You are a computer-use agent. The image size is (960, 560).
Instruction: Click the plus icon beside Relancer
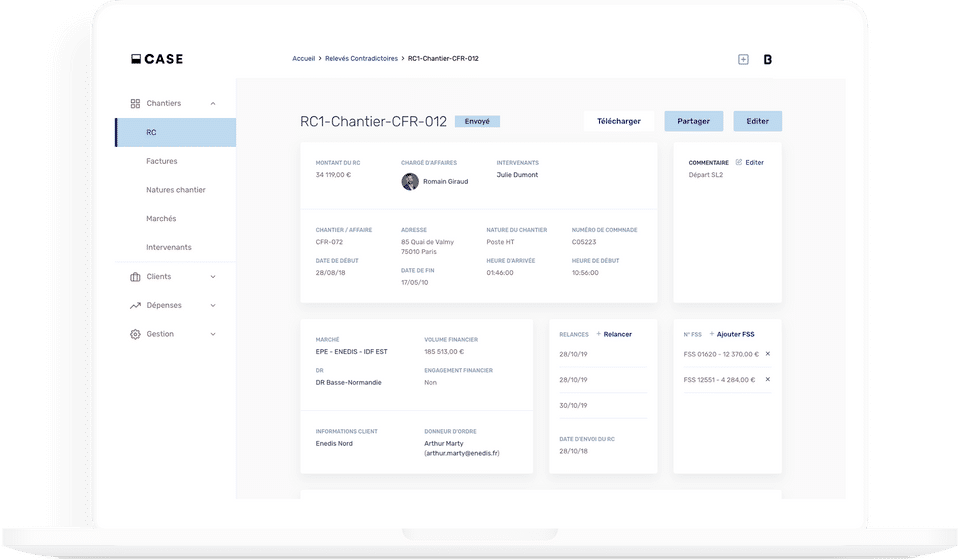[x=599, y=334]
